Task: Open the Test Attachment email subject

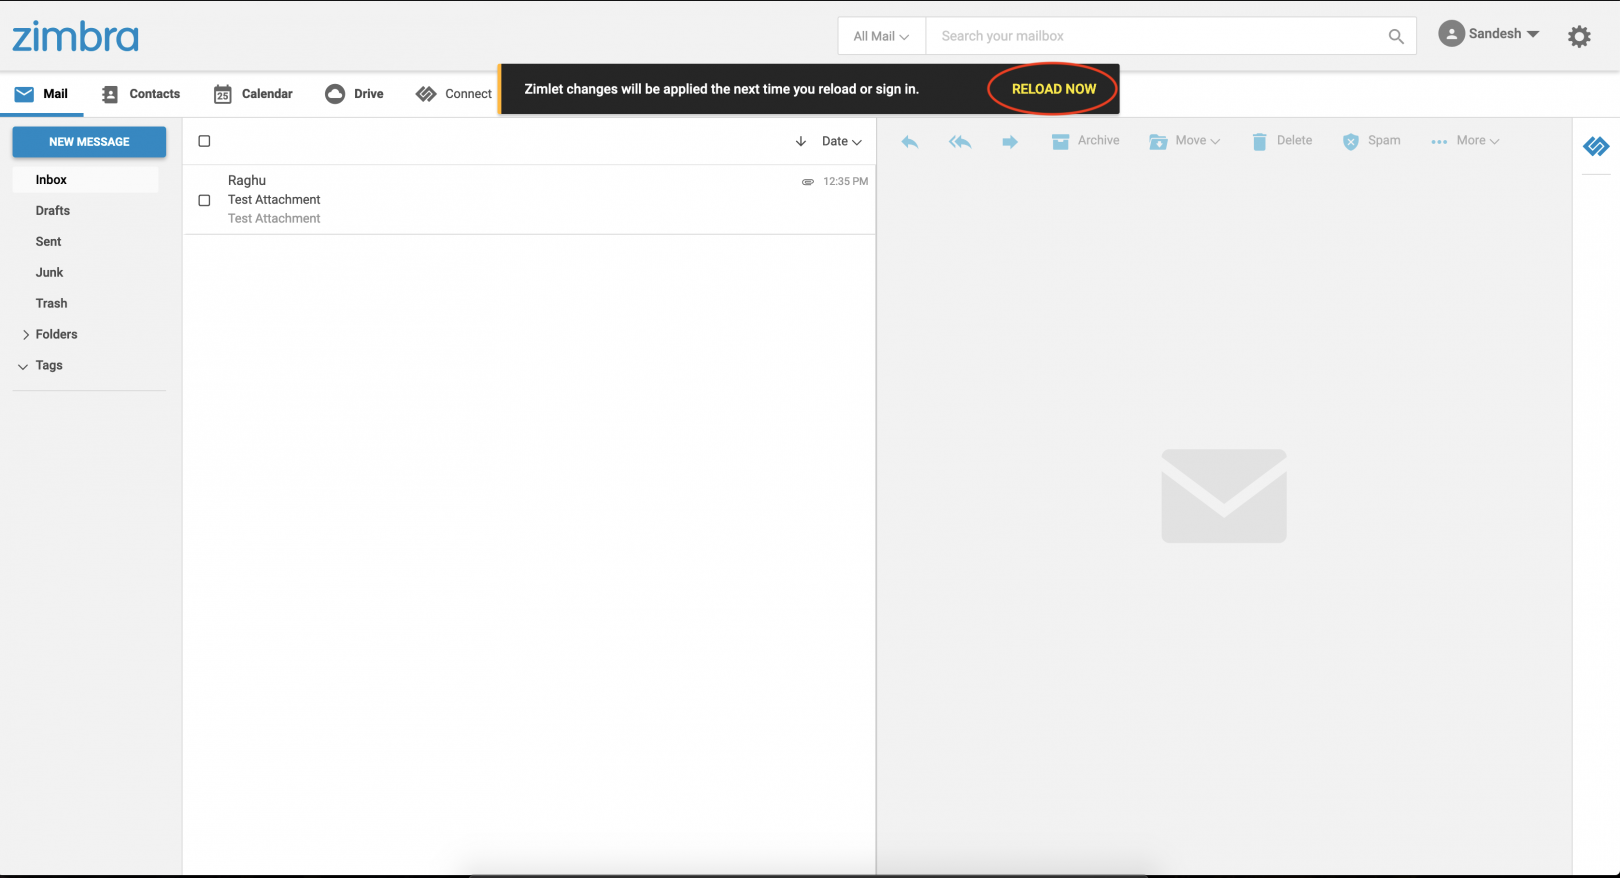Action: 274,200
